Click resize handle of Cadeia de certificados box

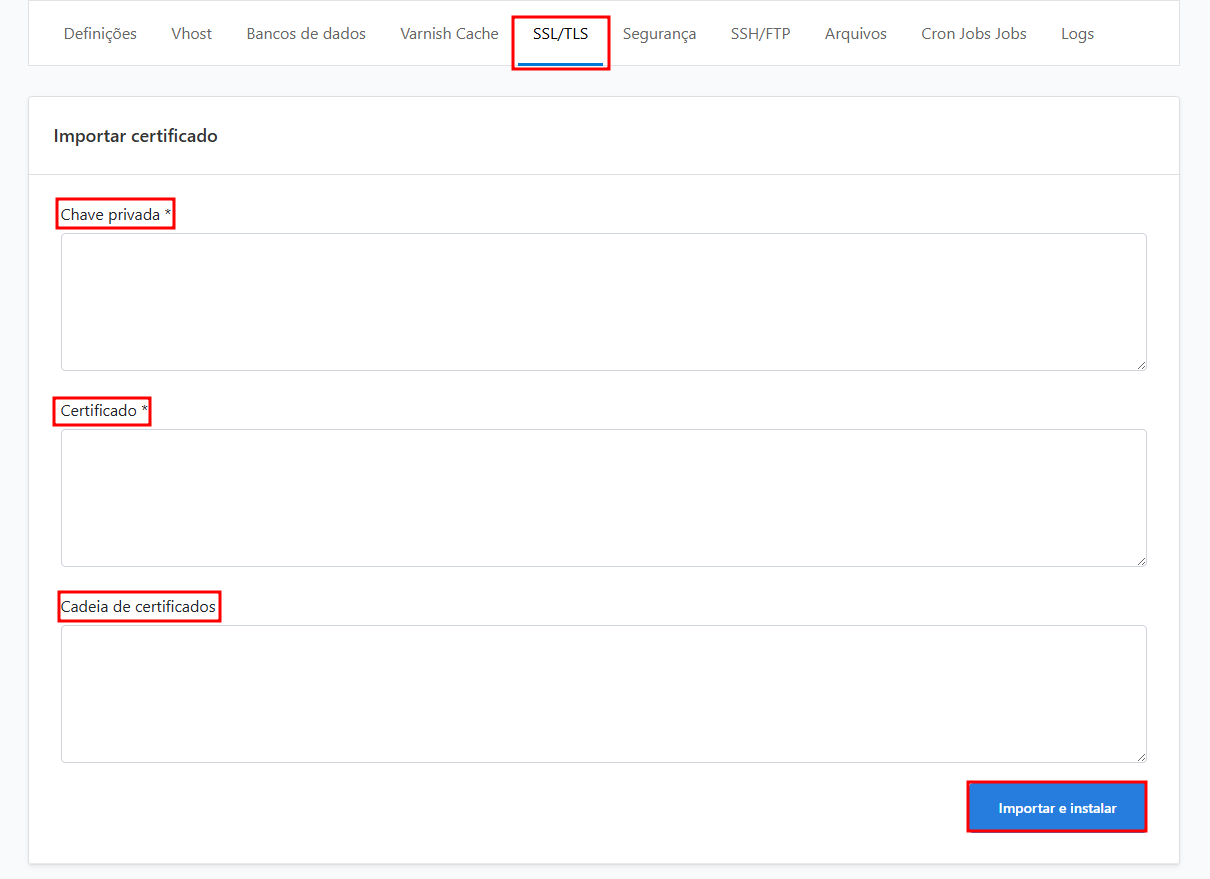[1141, 757]
